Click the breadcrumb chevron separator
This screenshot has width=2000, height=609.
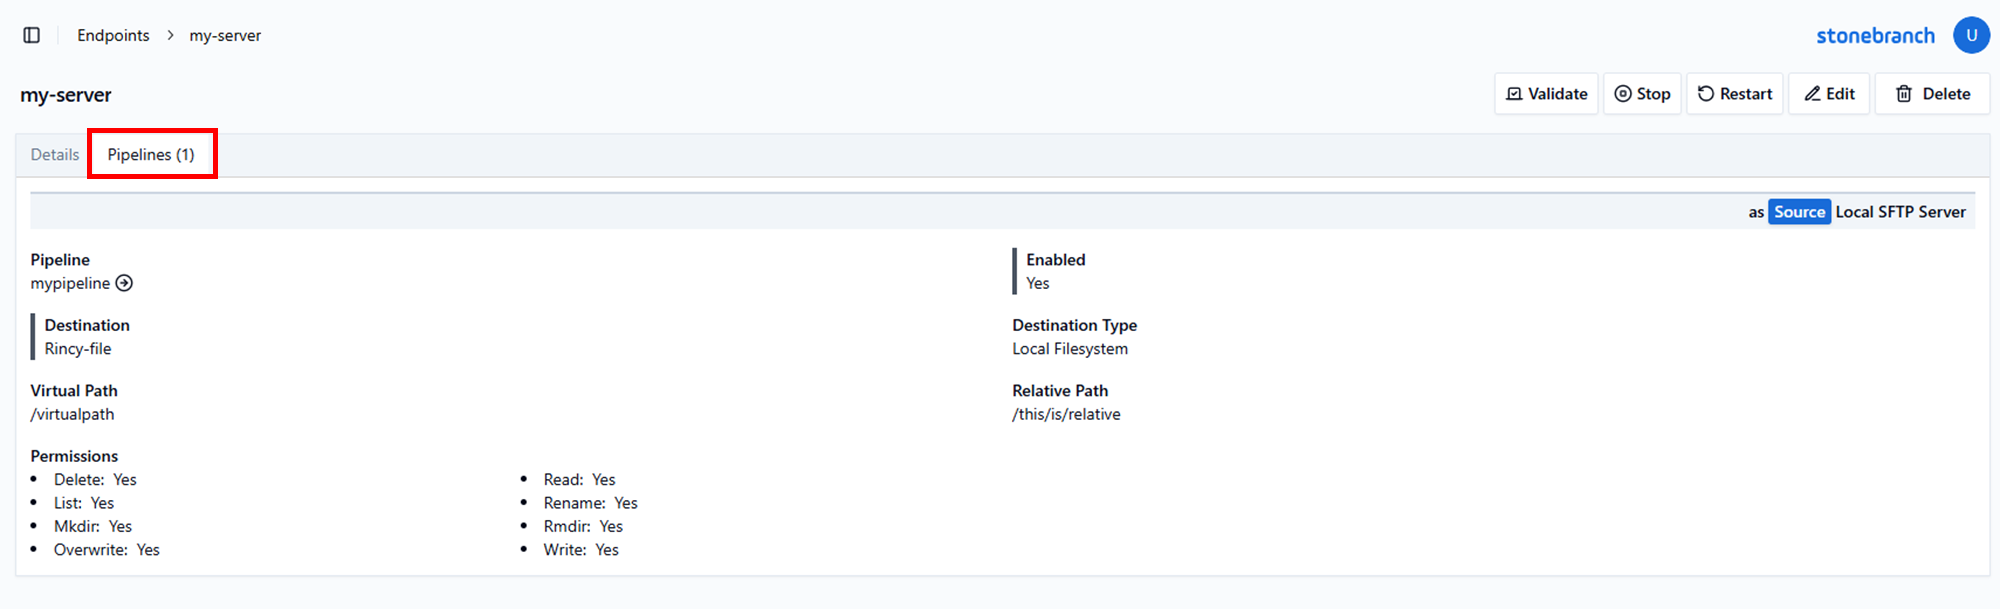pos(170,36)
